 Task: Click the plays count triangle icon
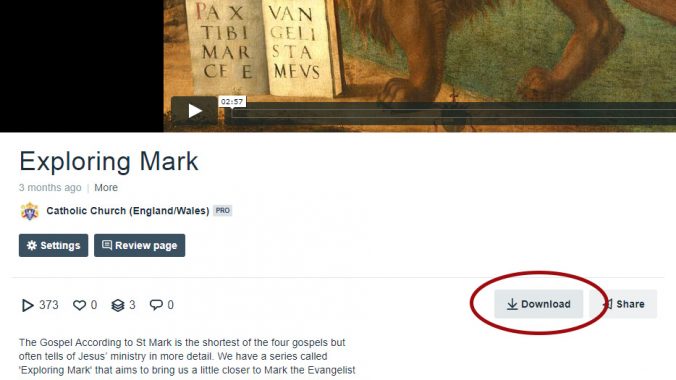pyautogui.click(x=27, y=305)
